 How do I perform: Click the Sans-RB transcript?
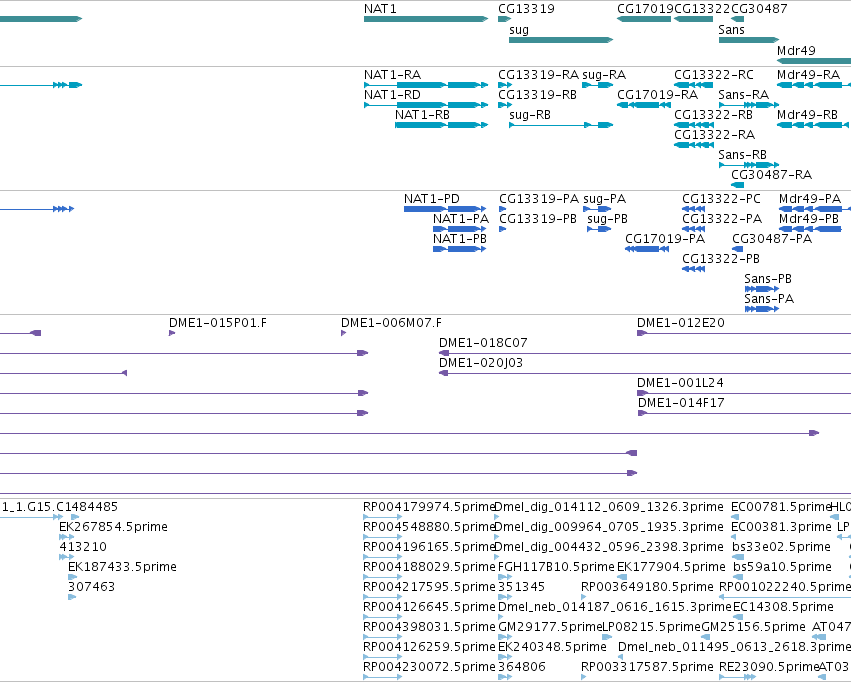[x=749, y=164]
